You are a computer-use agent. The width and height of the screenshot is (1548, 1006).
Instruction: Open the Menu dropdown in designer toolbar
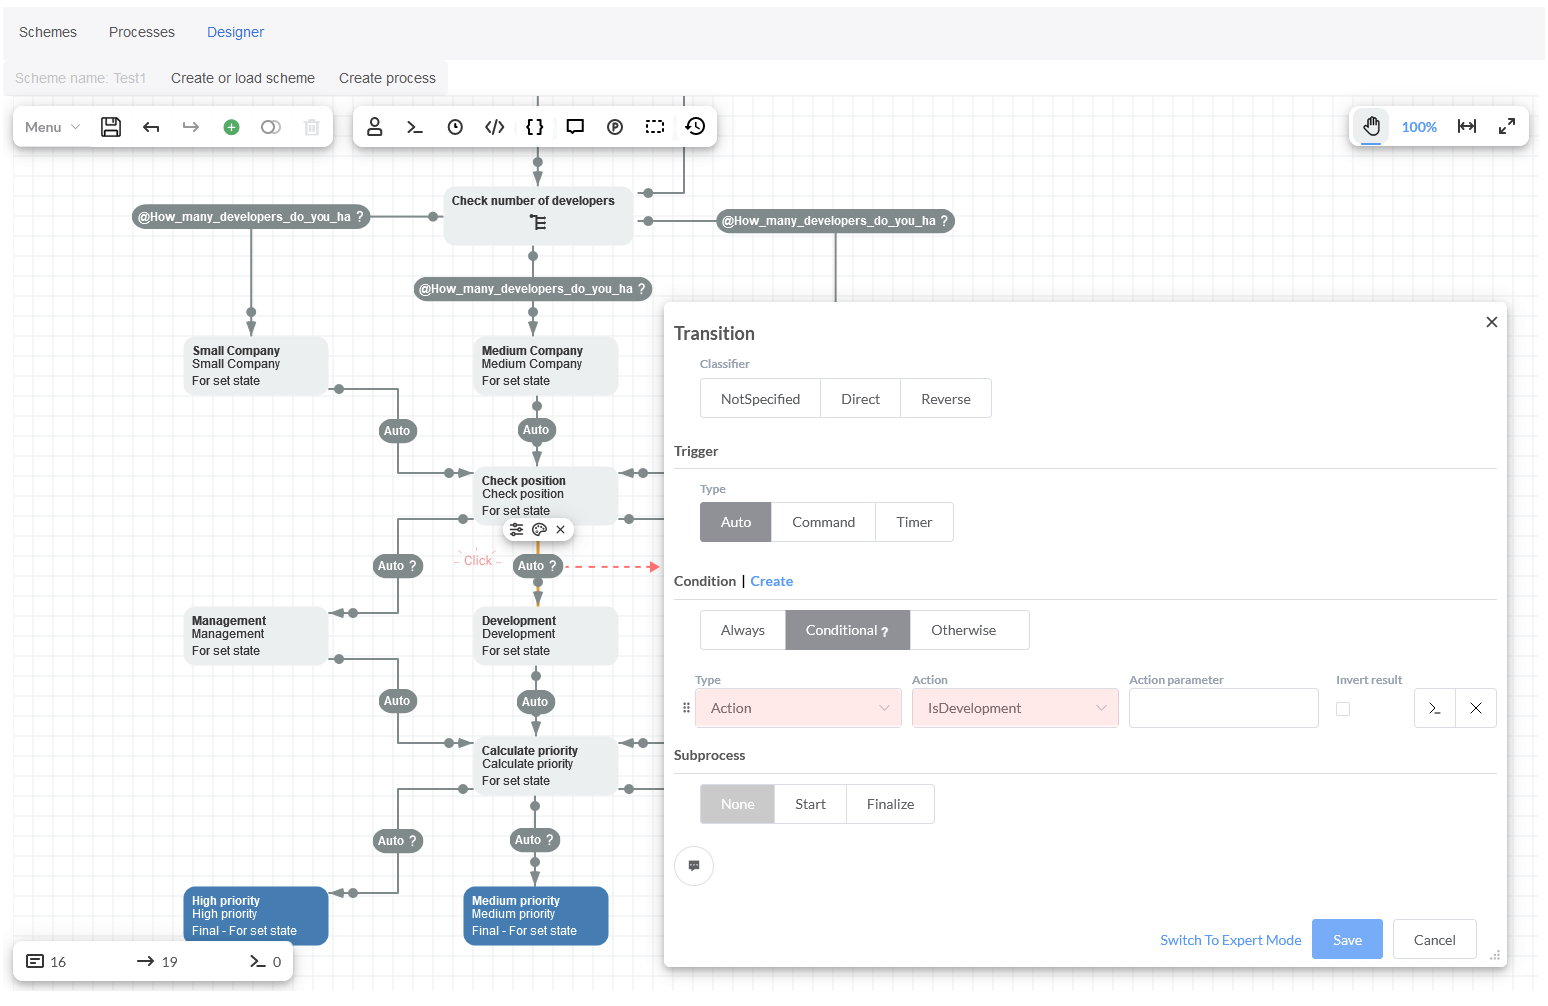(x=53, y=127)
